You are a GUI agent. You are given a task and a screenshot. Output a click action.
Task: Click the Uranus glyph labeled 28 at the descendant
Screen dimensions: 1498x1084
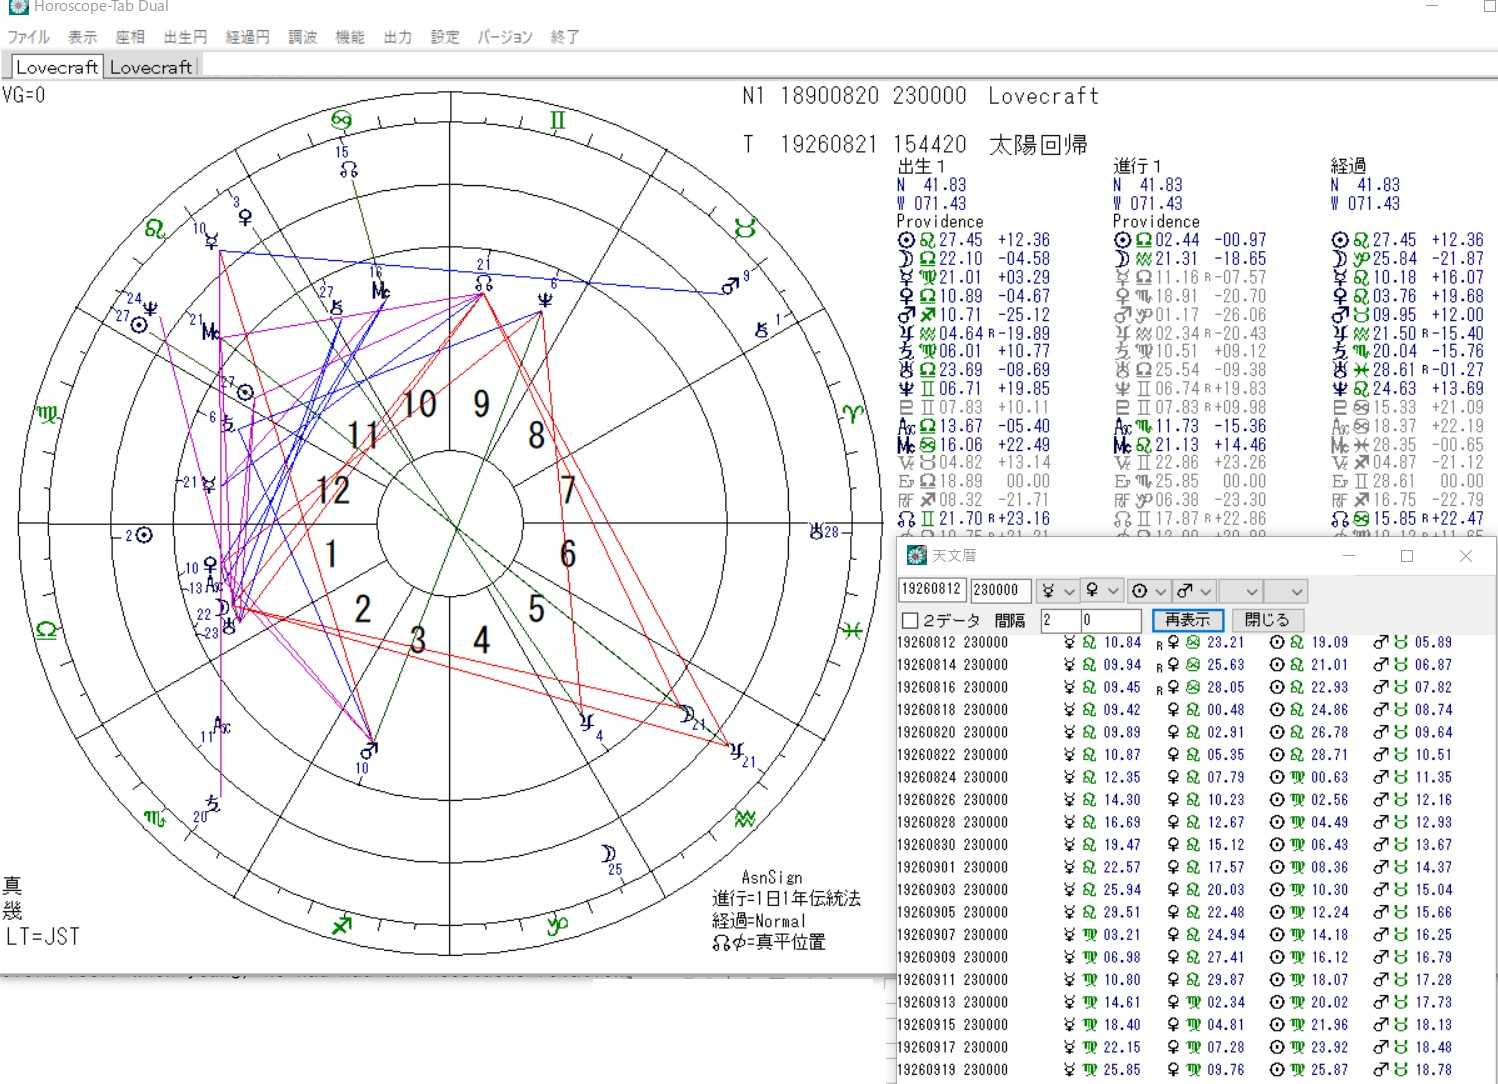point(816,531)
